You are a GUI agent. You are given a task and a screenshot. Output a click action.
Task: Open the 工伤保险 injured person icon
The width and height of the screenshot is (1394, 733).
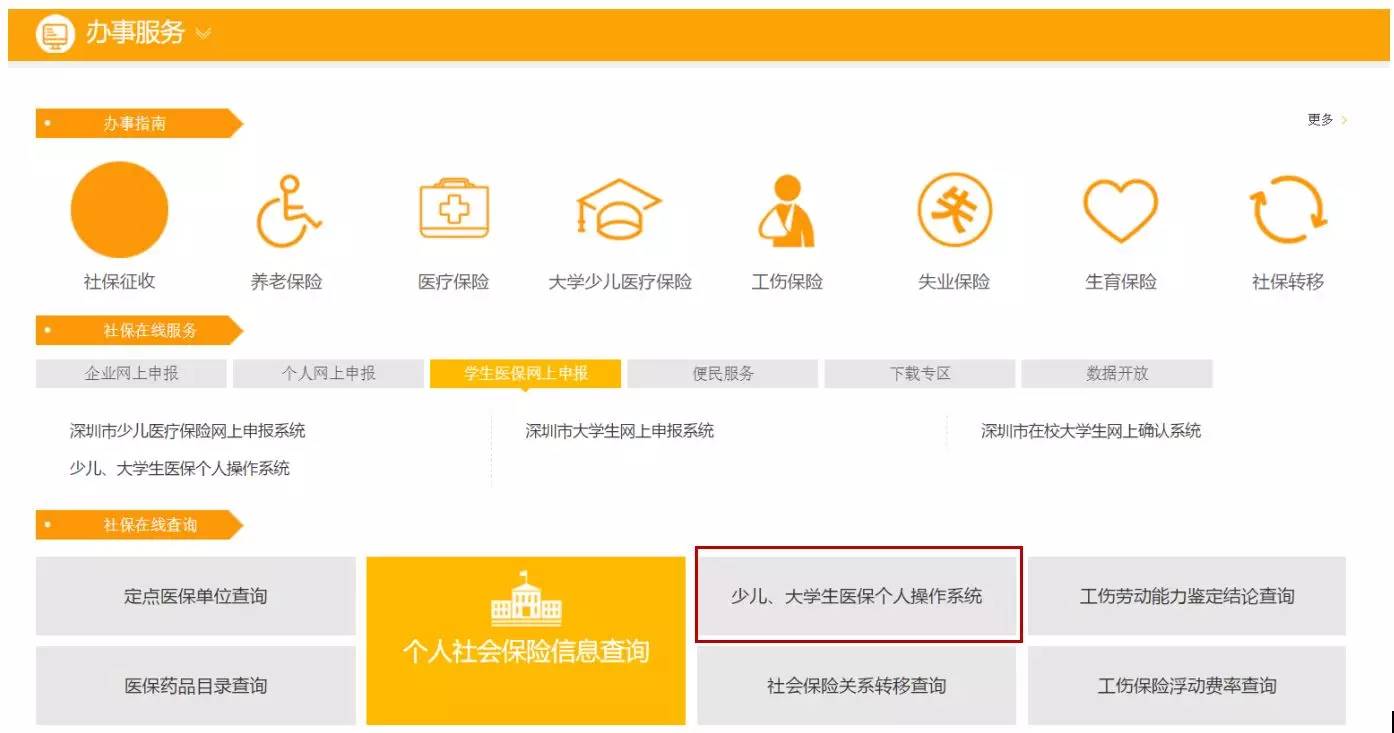787,211
